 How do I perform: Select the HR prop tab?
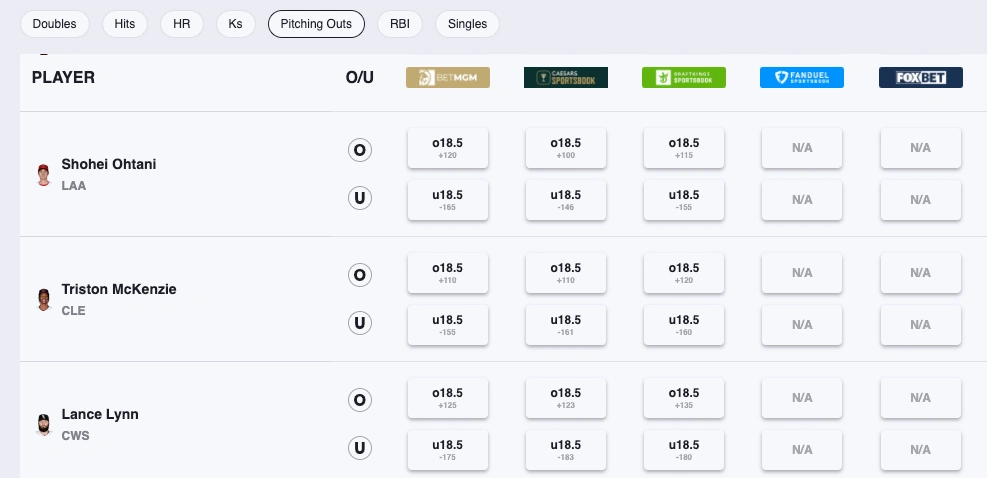click(182, 24)
